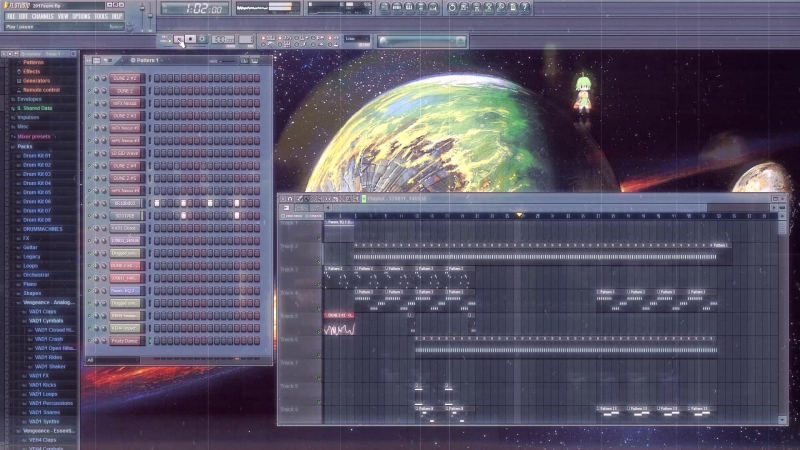Open the FILE menu

point(11,16)
